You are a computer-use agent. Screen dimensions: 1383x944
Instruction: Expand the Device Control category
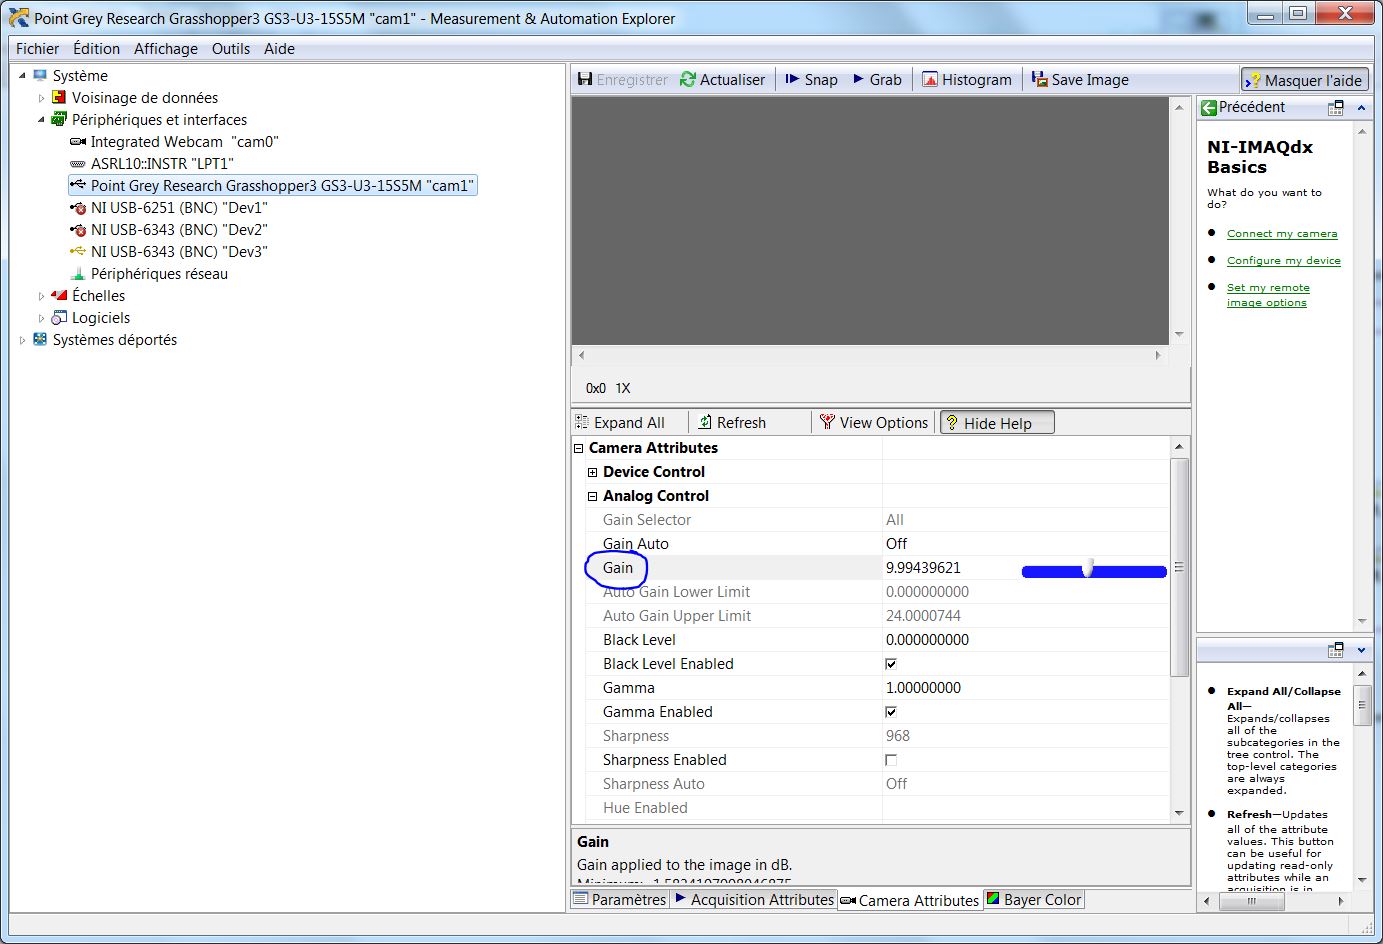[593, 472]
